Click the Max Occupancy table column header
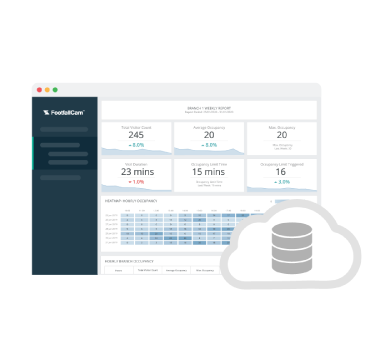Screen dimensions: 365x360 [x=205, y=270]
